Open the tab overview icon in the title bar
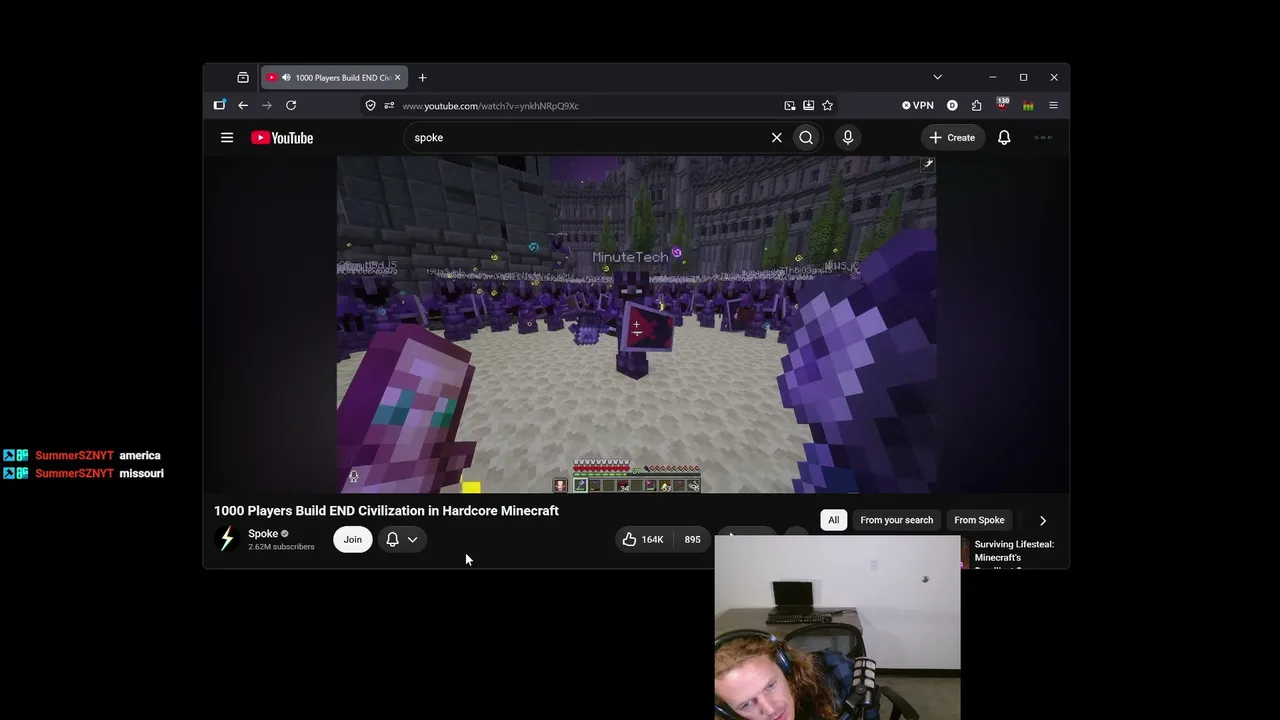Image resolution: width=1280 pixels, height=720 pixels. pos(243,77)
